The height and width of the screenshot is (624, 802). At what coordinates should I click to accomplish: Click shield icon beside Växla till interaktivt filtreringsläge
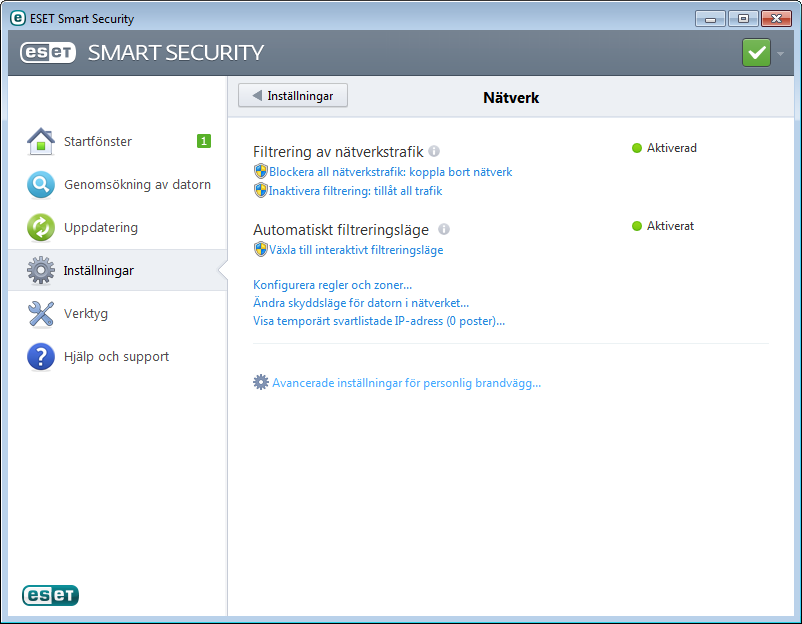tap(261, 250)
